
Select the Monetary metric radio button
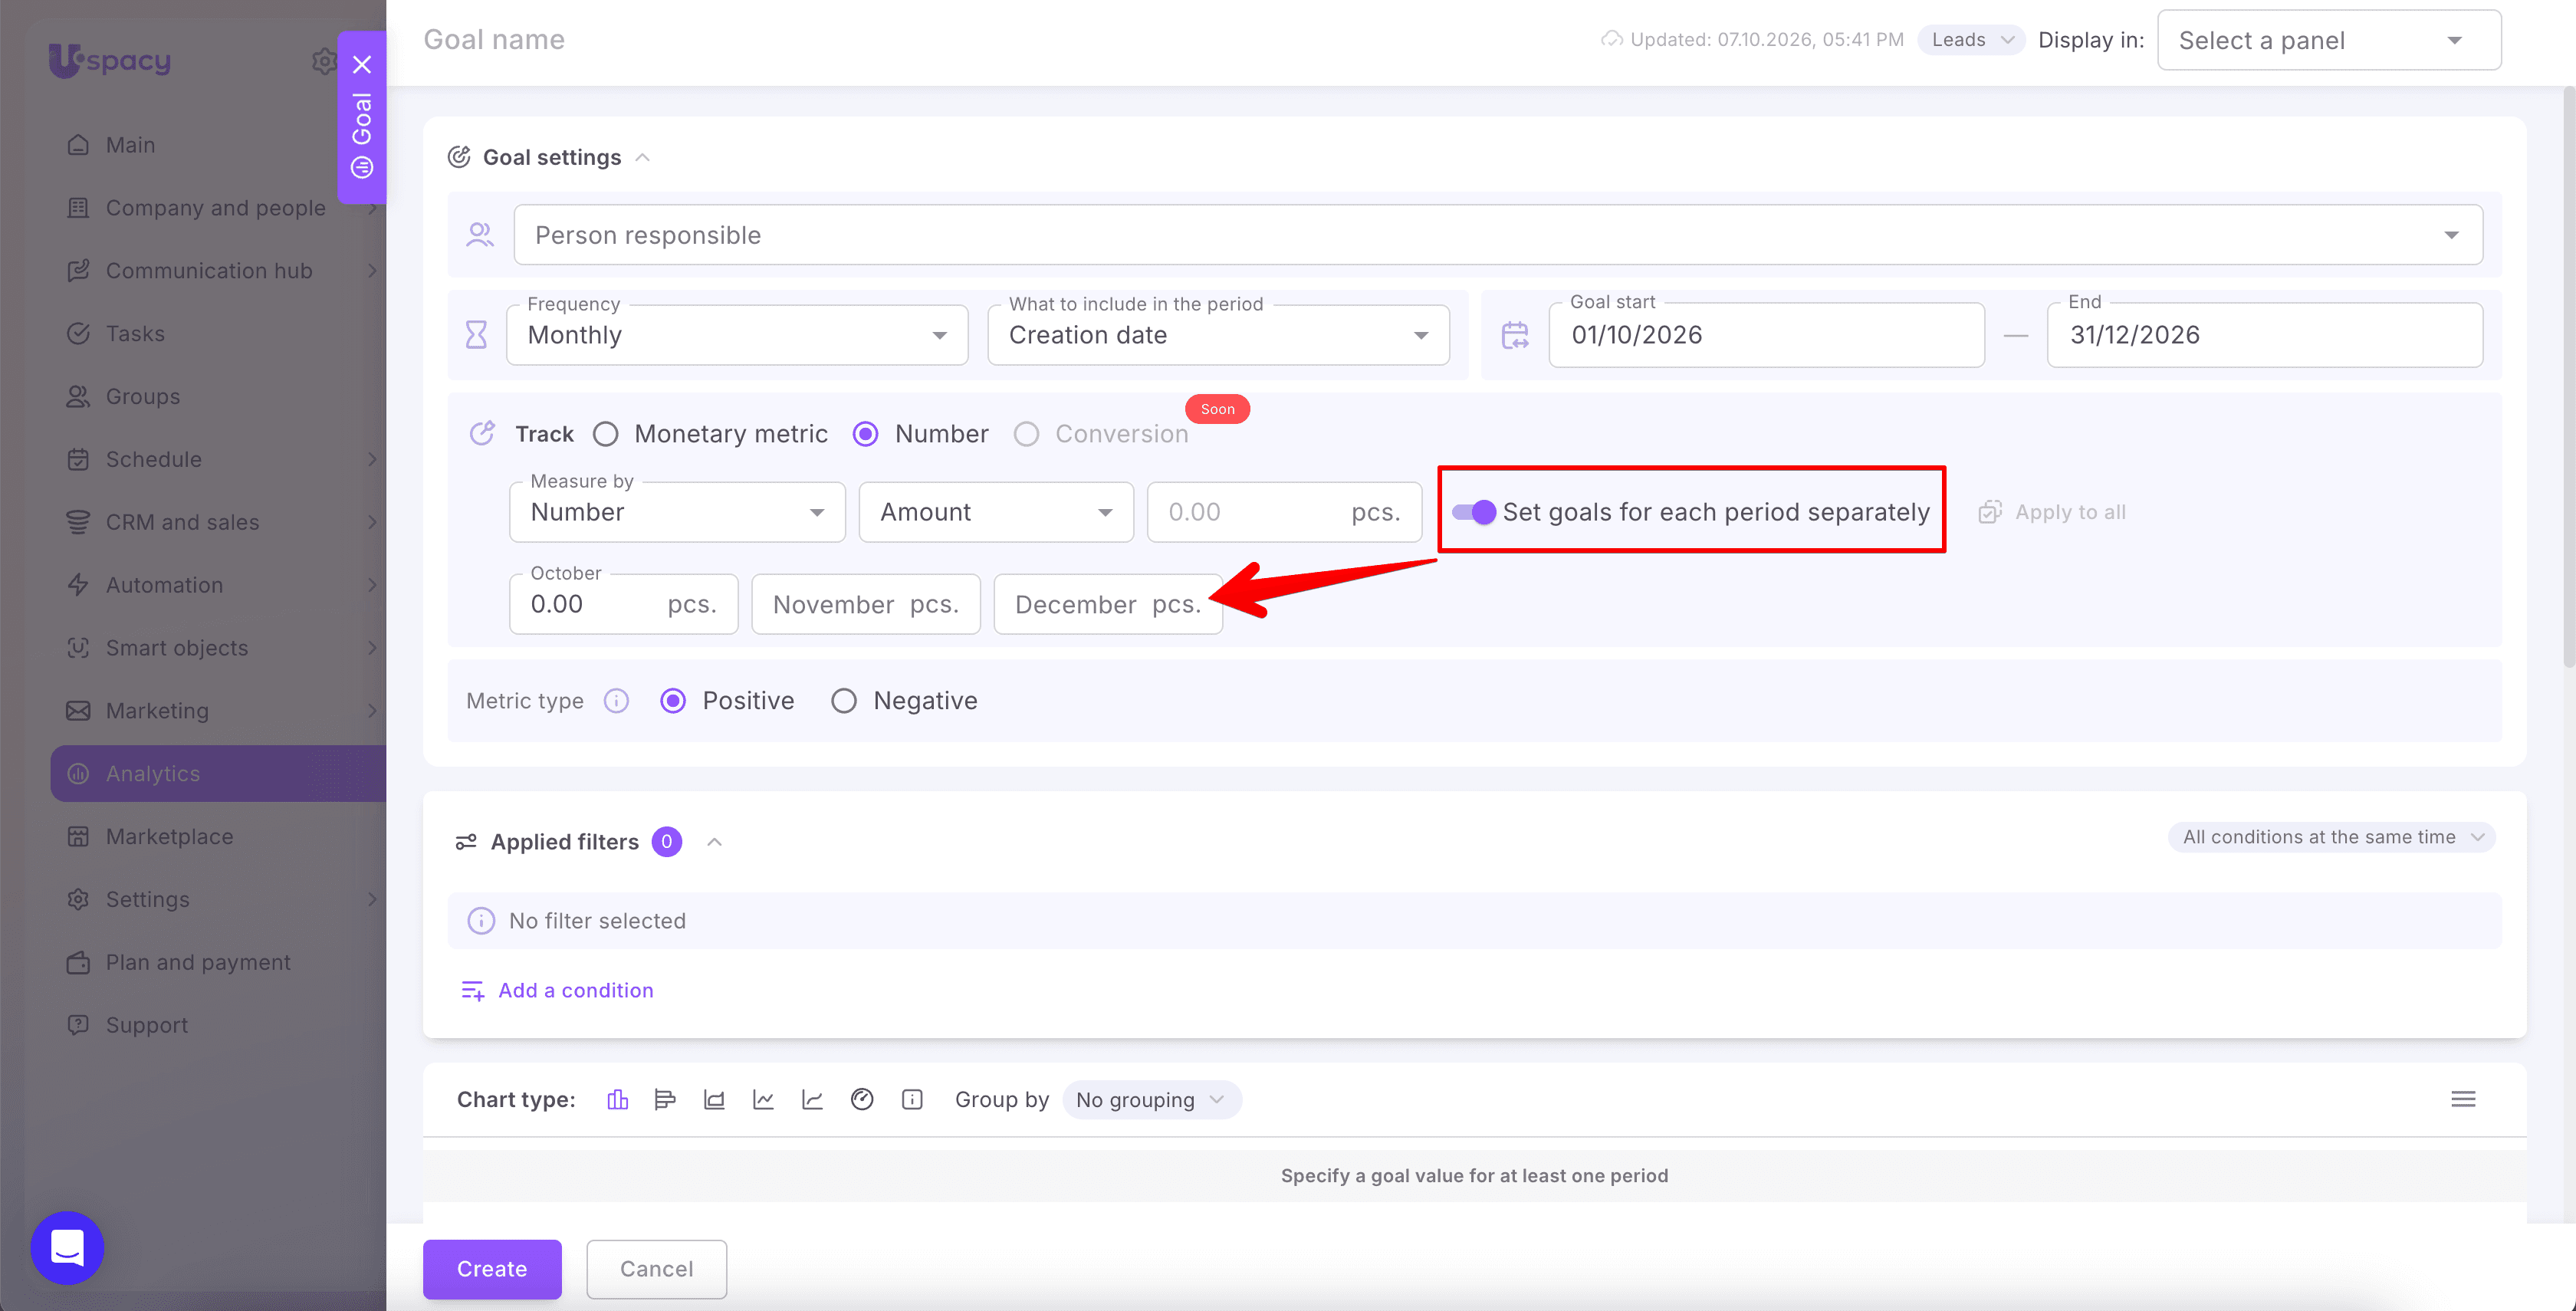point(605,434)
